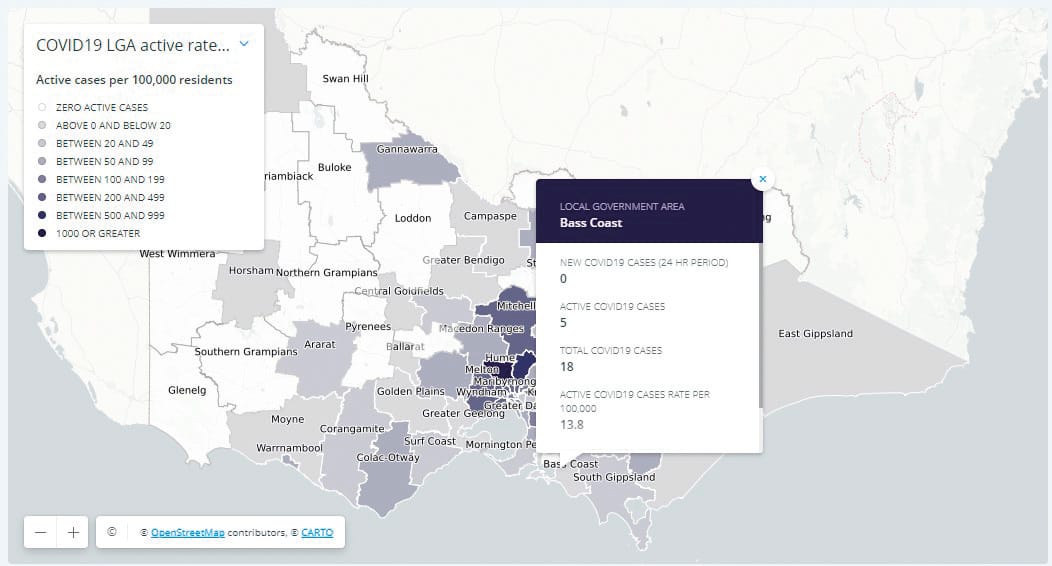Click the Zero Active Cases legend swatch
Viewport: 1052px width, 566px height.
[42, 107]
